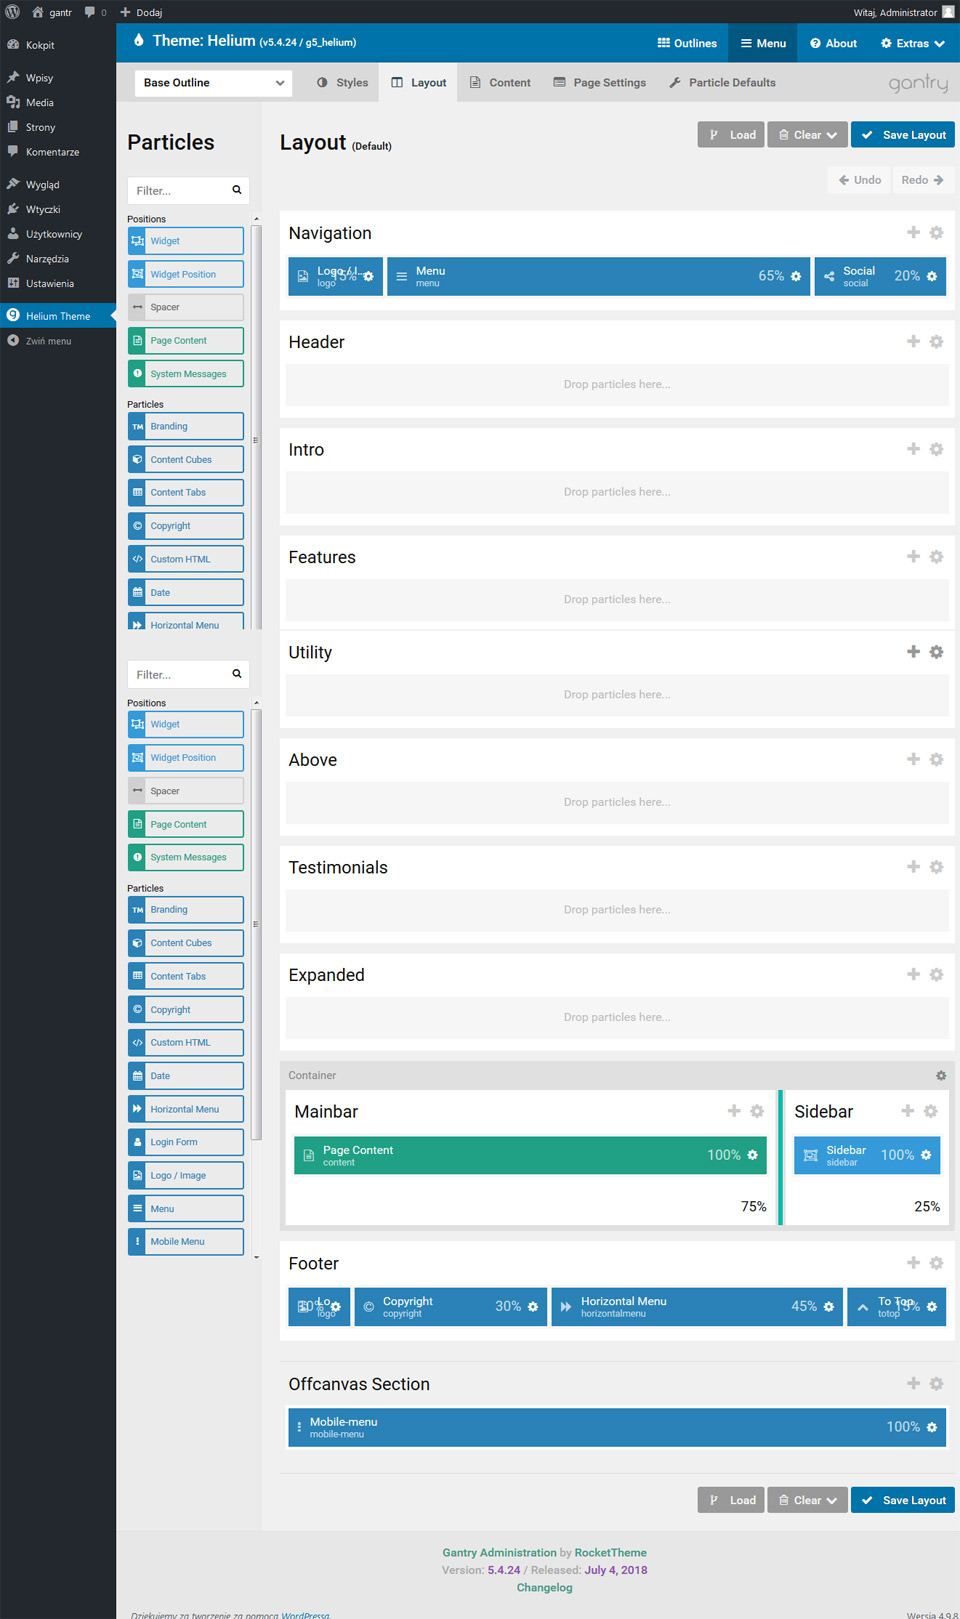This screenshot has width=960, height=1619.
Task: Select Branding particle in first list
Action: point(186,426)
